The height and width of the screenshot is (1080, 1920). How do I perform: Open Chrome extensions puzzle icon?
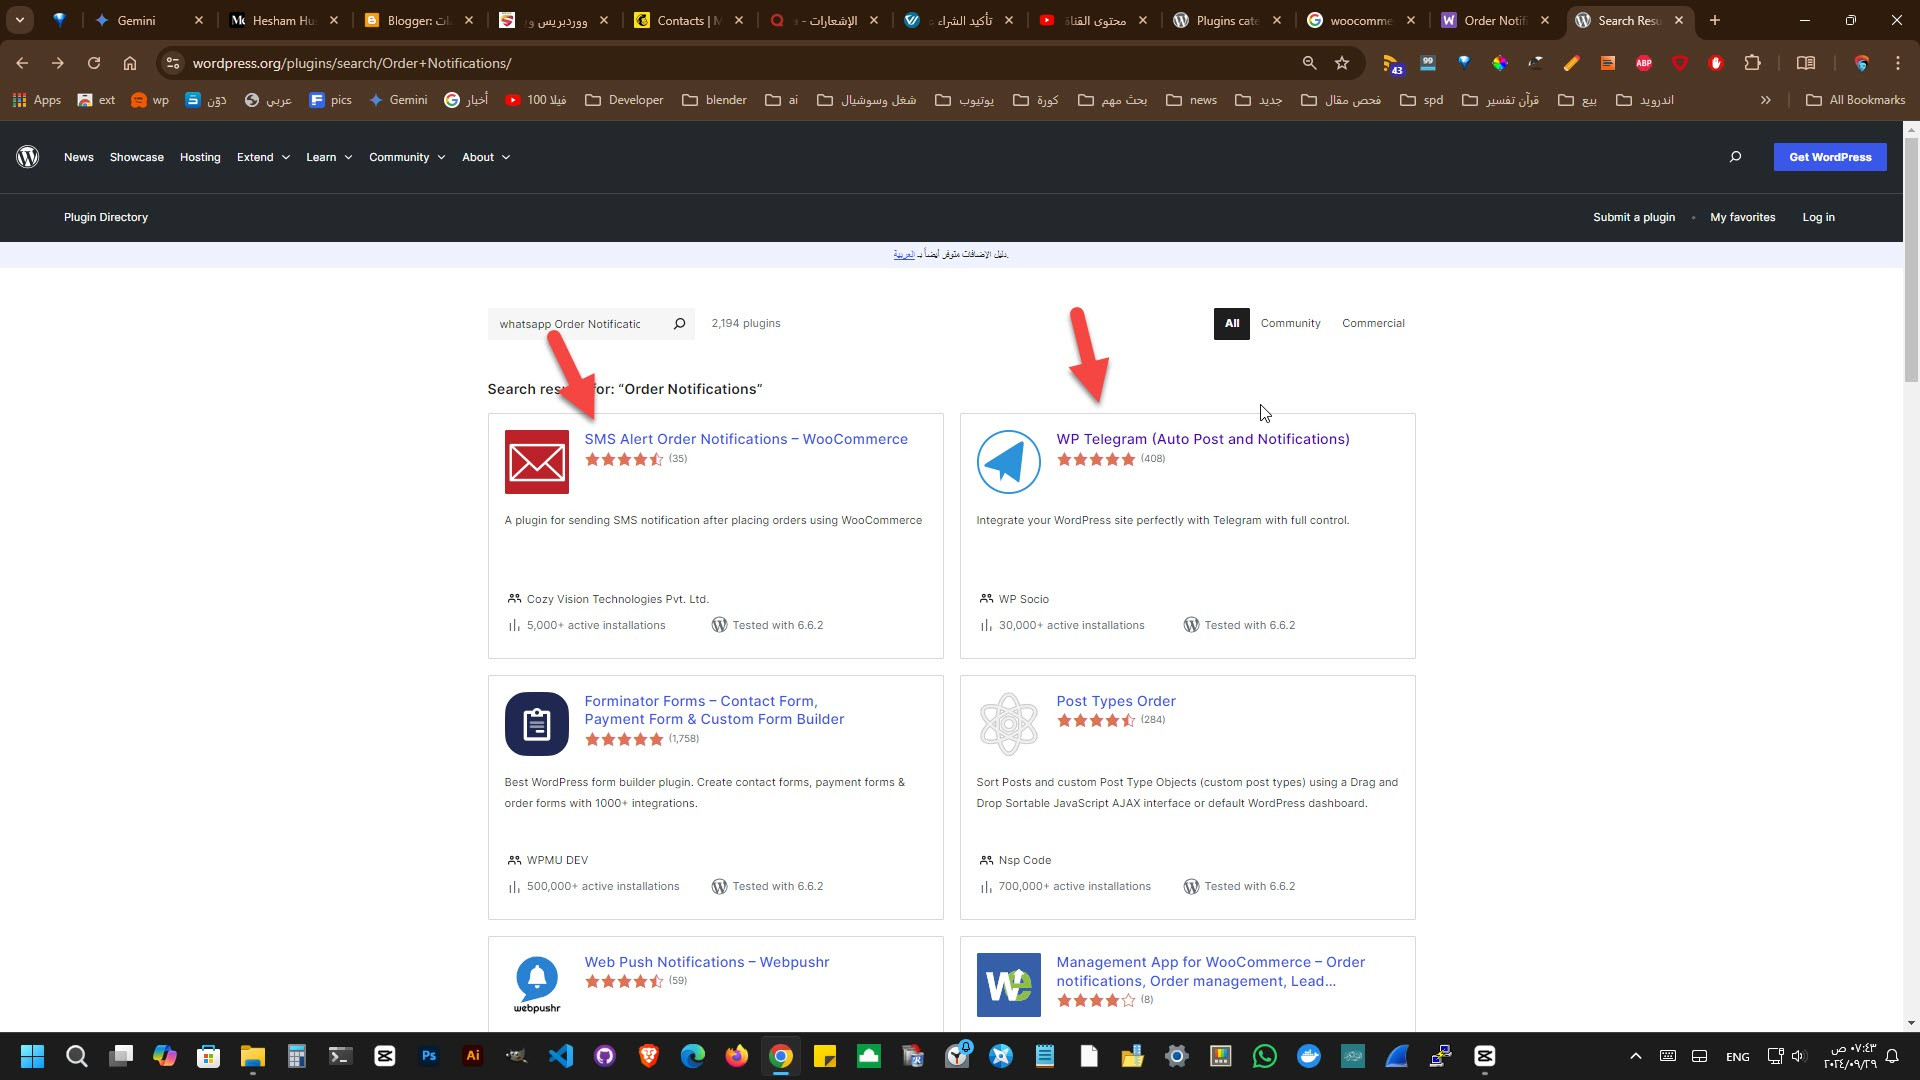[1752, 63]
